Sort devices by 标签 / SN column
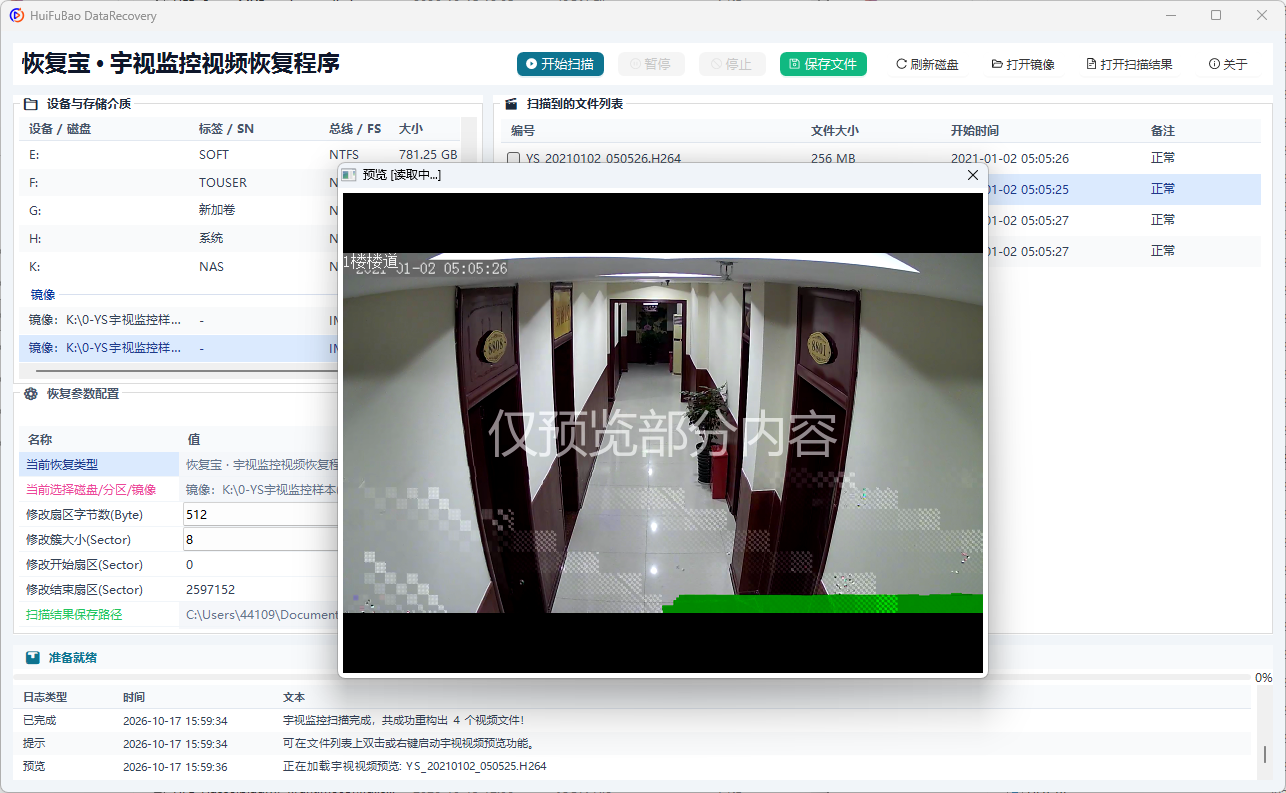Image resolution: width=1286 pixels, height=793 pixels. (x=226, y=129)
